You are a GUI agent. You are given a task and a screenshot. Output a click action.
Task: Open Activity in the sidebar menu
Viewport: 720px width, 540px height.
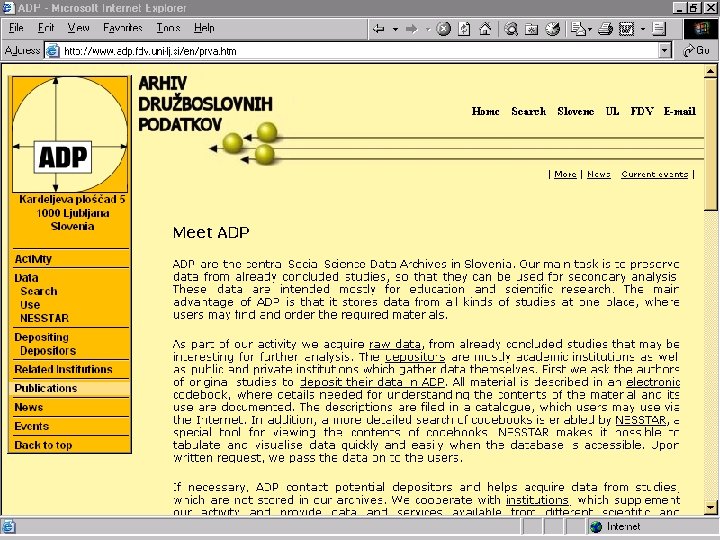pos(33,259)
